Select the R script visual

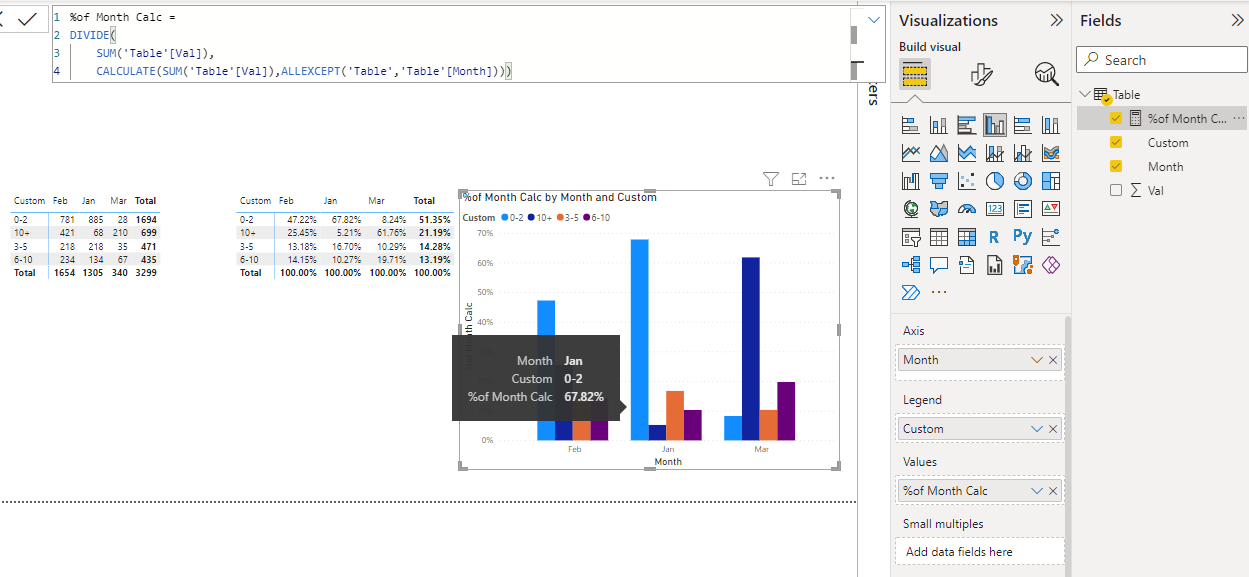(995, 237)
